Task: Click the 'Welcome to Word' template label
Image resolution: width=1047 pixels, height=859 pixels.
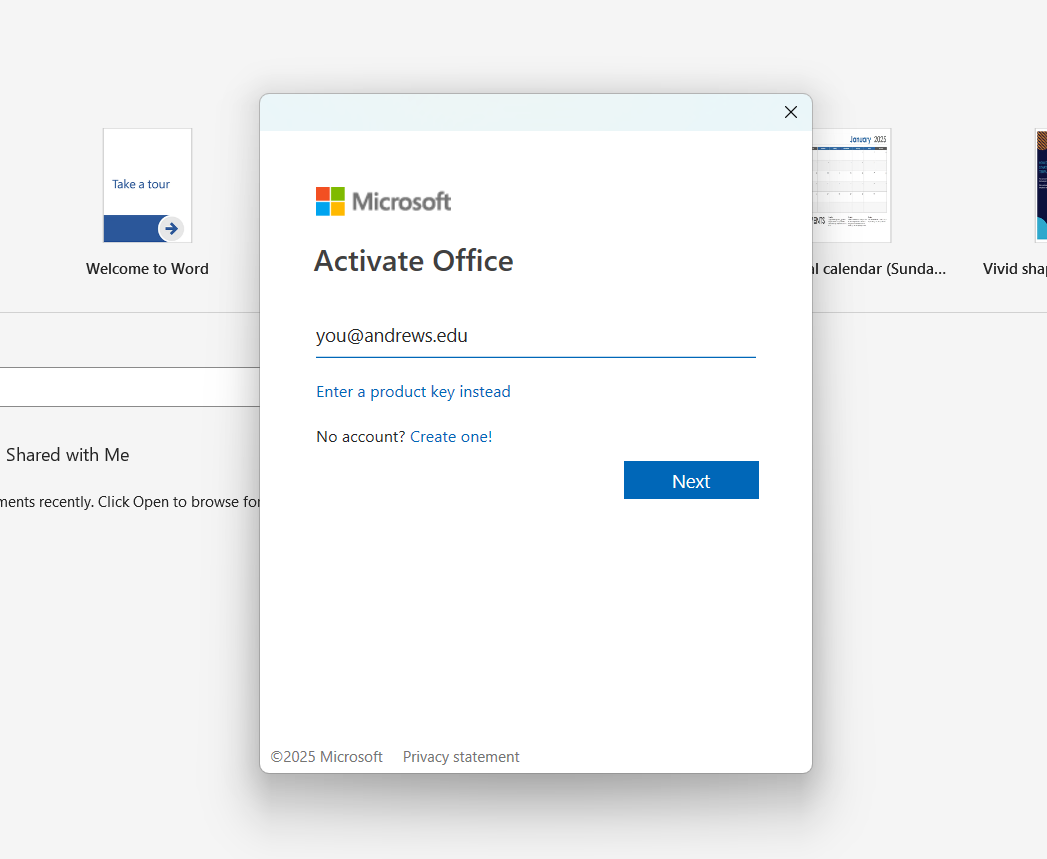Action: [148, 269]
